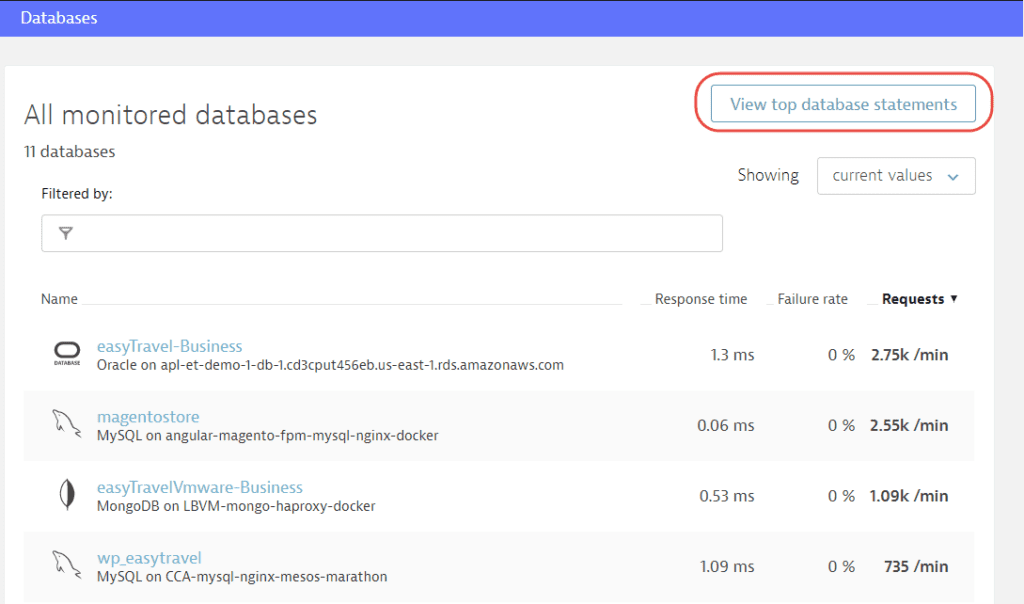Click All monitored databases heading
The height and width of the screenshot is (604, 1024).
170,115
